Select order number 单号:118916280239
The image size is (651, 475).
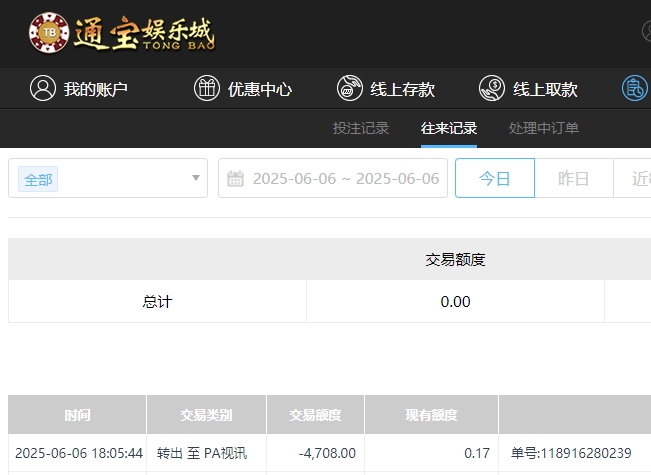[571, 453]
